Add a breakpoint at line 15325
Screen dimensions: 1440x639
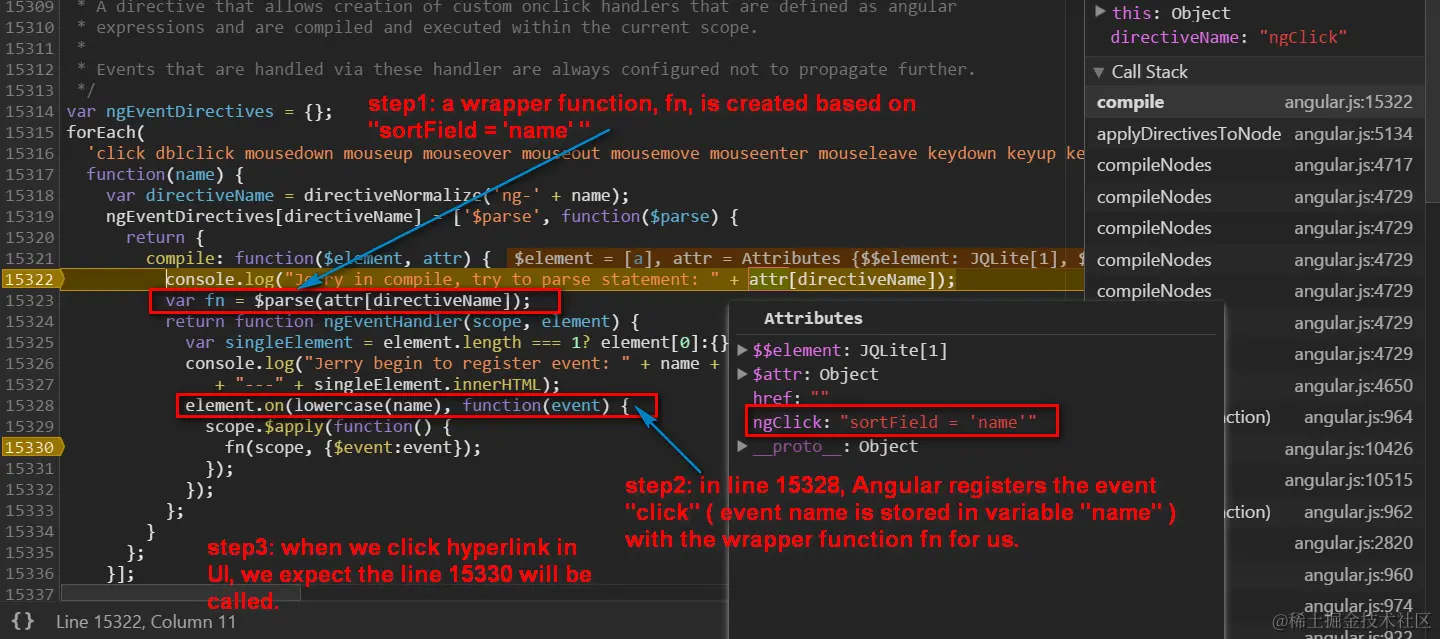pos(29,342)
